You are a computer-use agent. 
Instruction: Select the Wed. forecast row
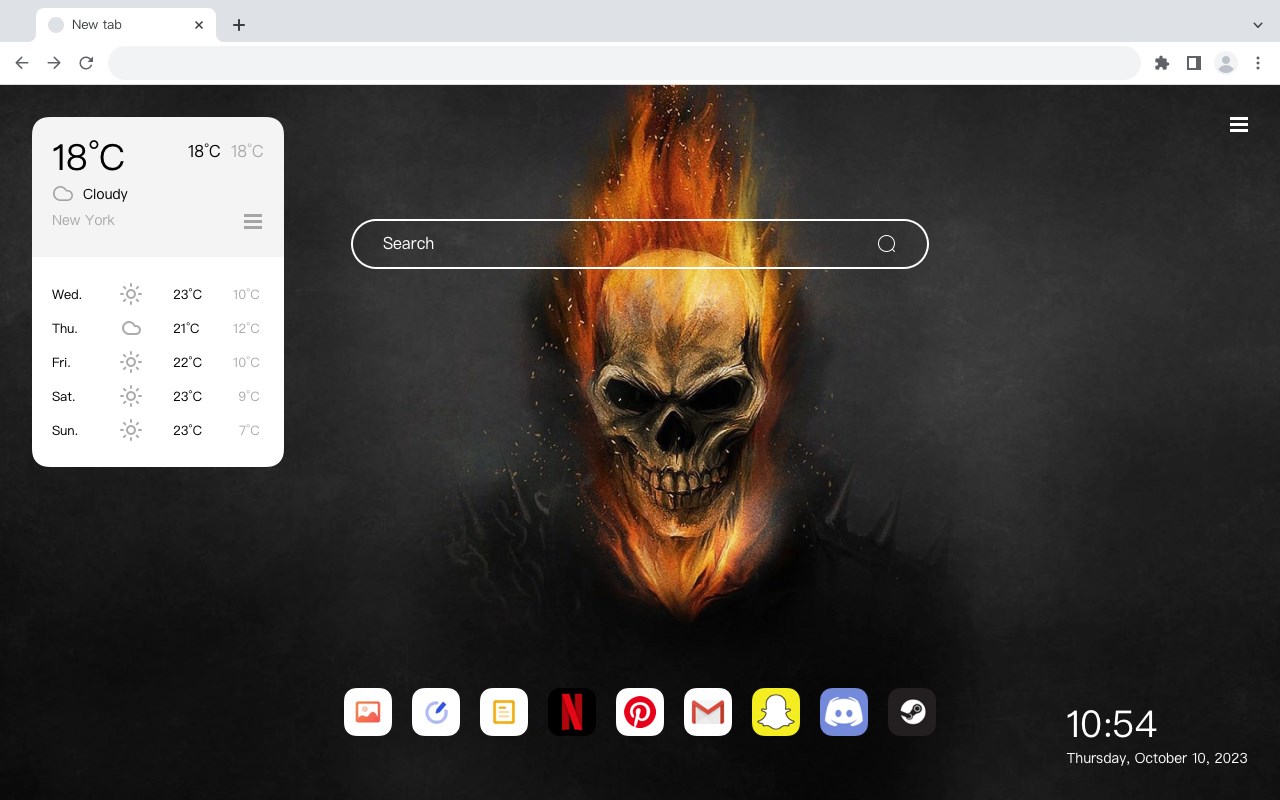(157, 294)
